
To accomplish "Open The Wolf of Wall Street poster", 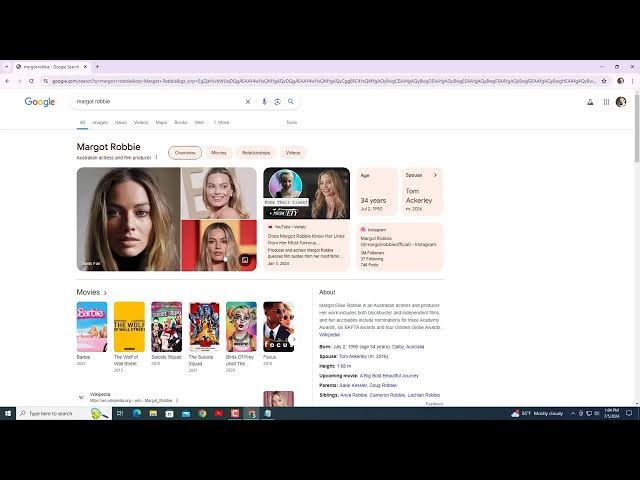I will point(129,327).
